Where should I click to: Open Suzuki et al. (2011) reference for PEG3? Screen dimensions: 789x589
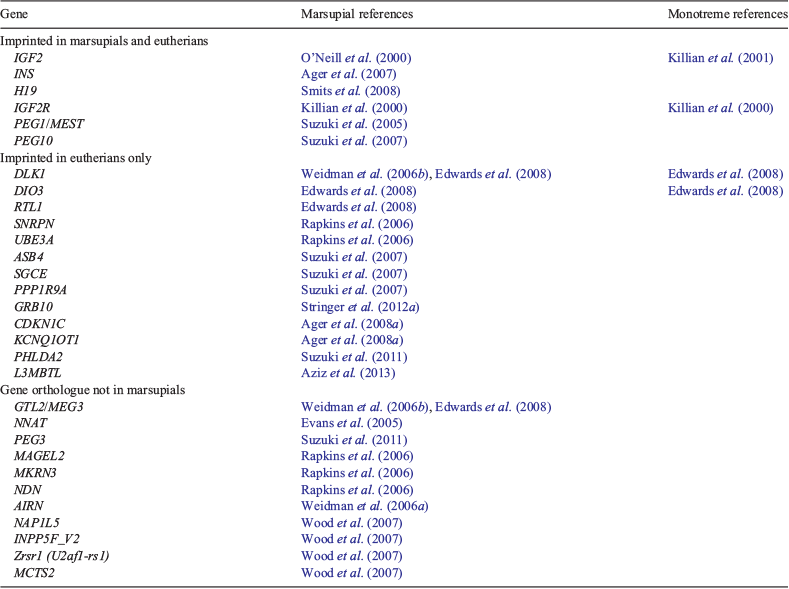pos(354,440)
